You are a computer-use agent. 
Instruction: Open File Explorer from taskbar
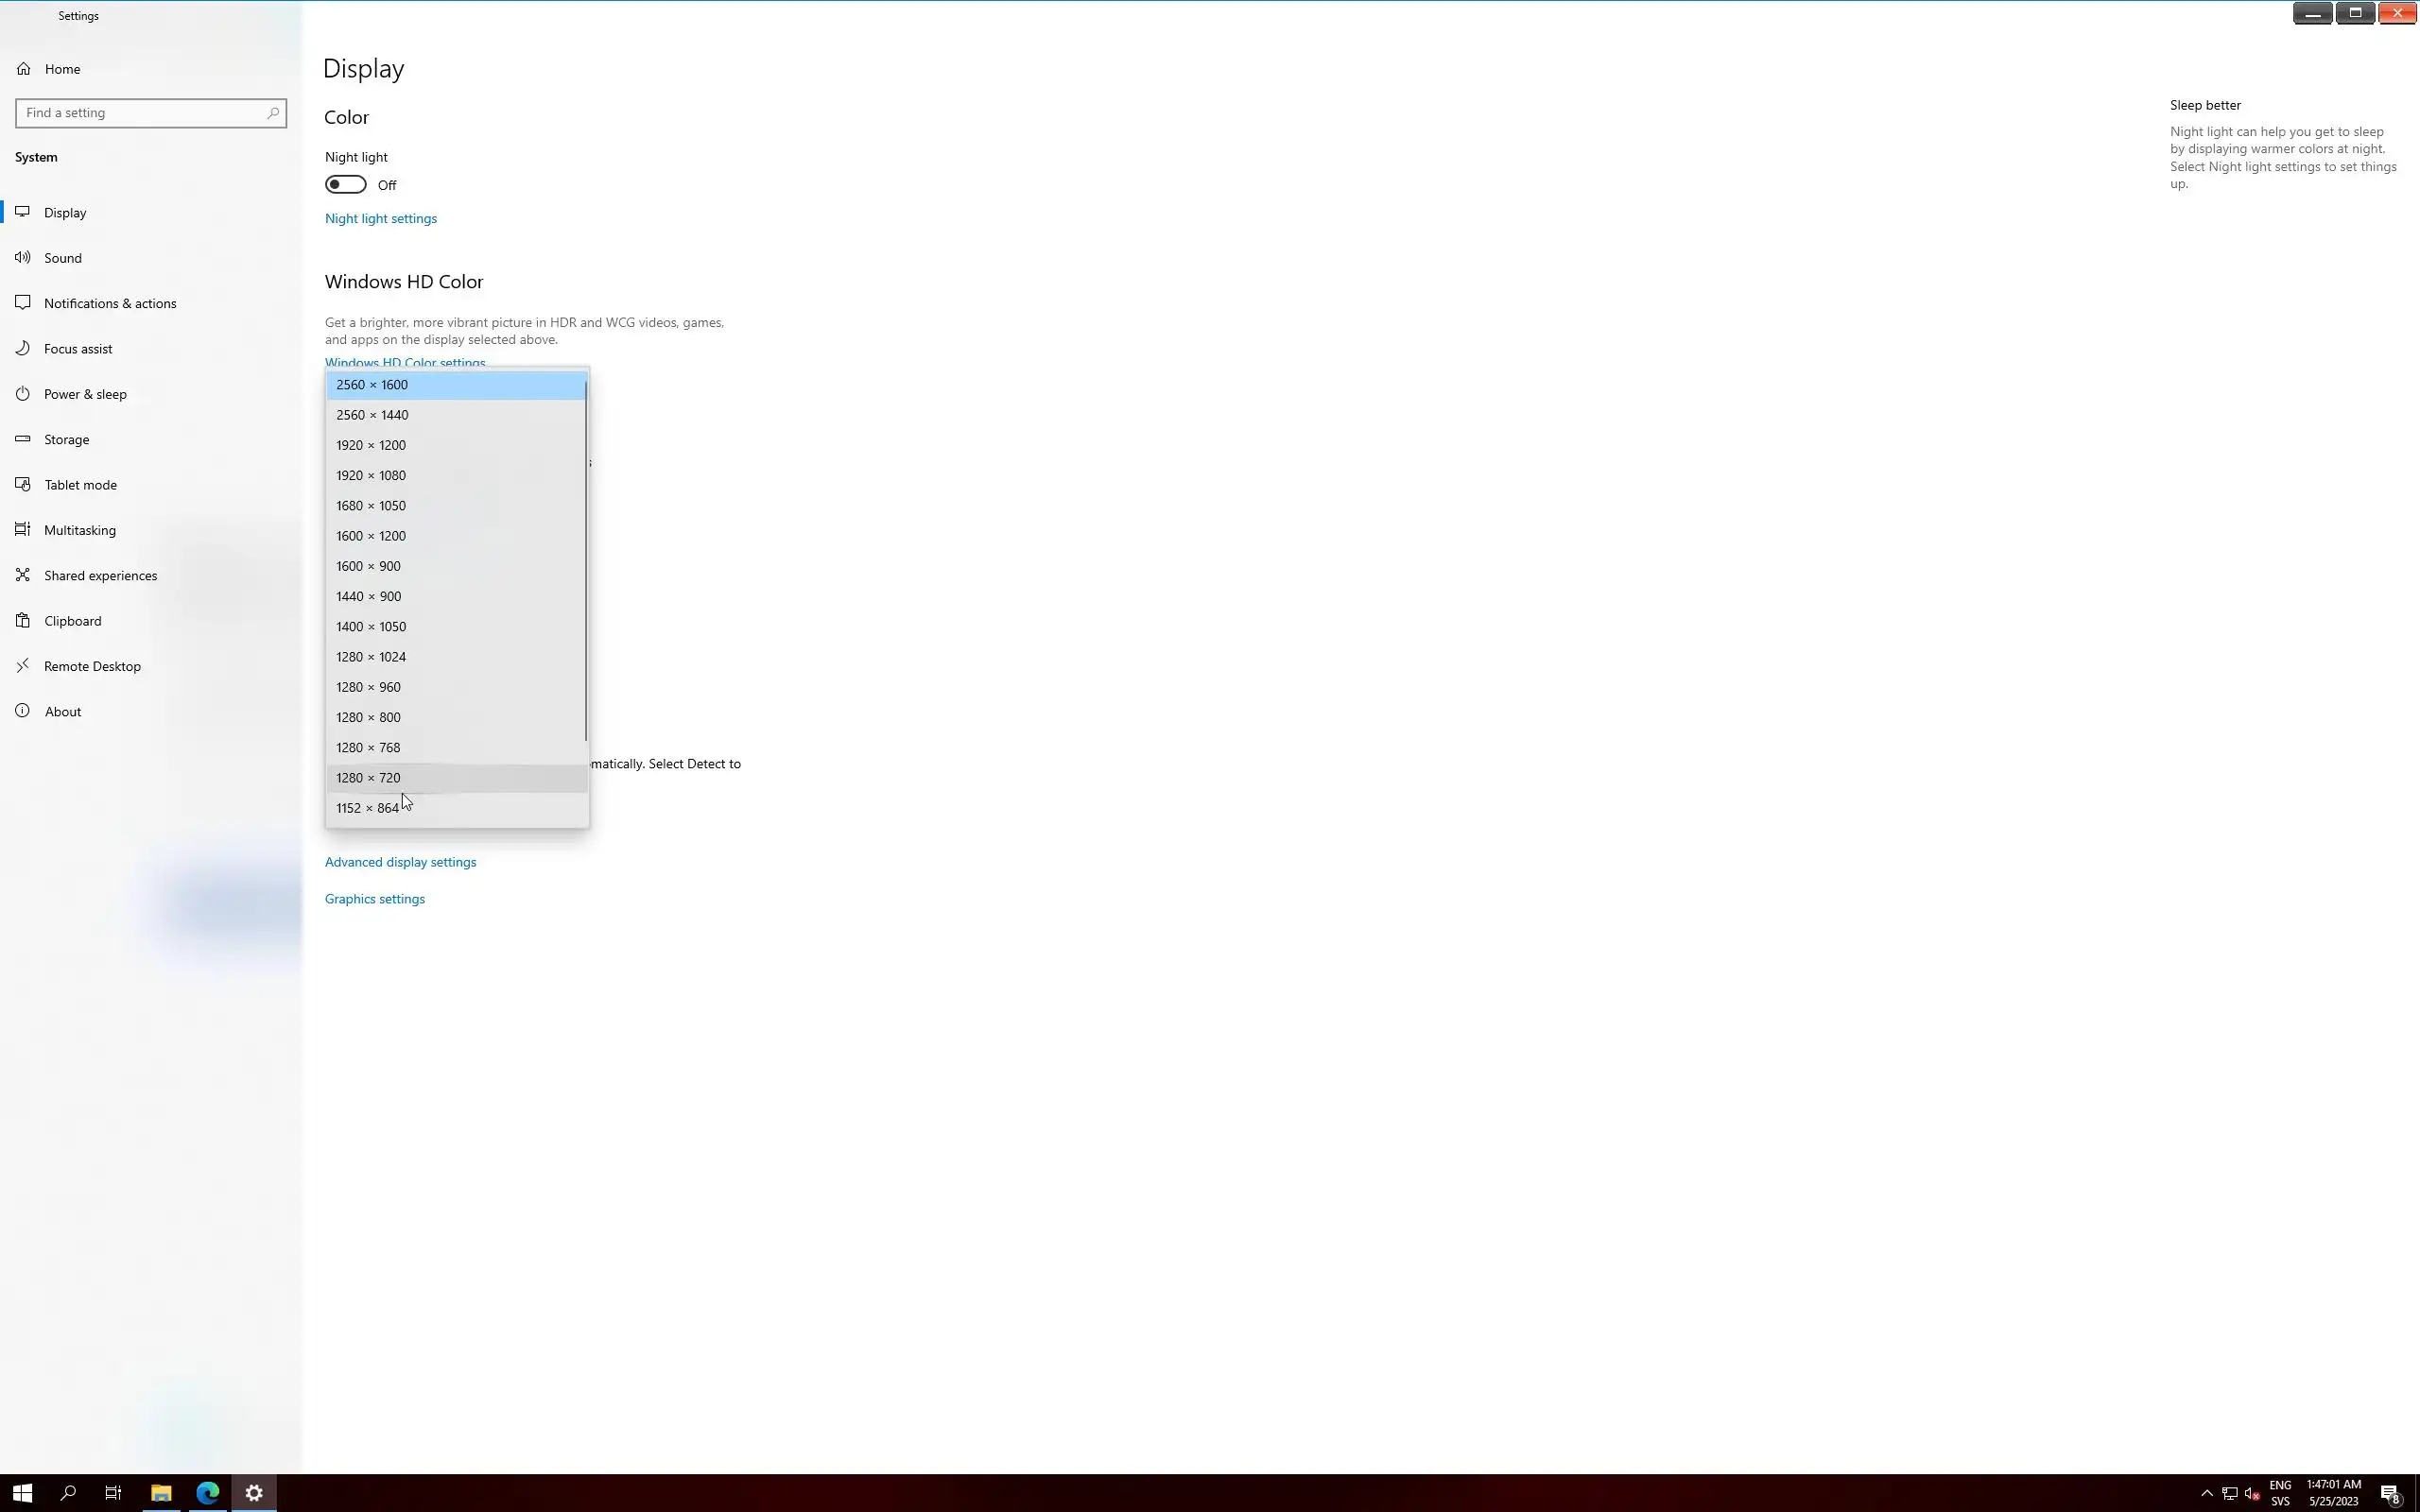[161, 1493]
